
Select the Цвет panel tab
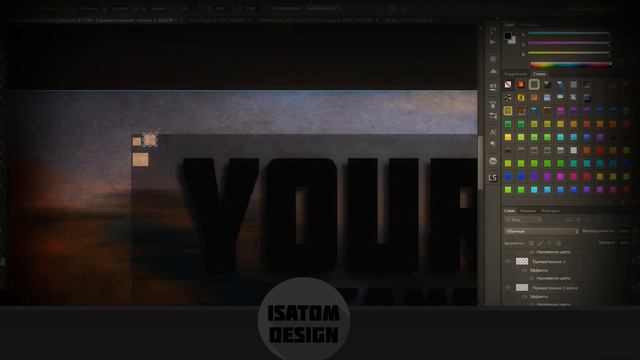509,25
